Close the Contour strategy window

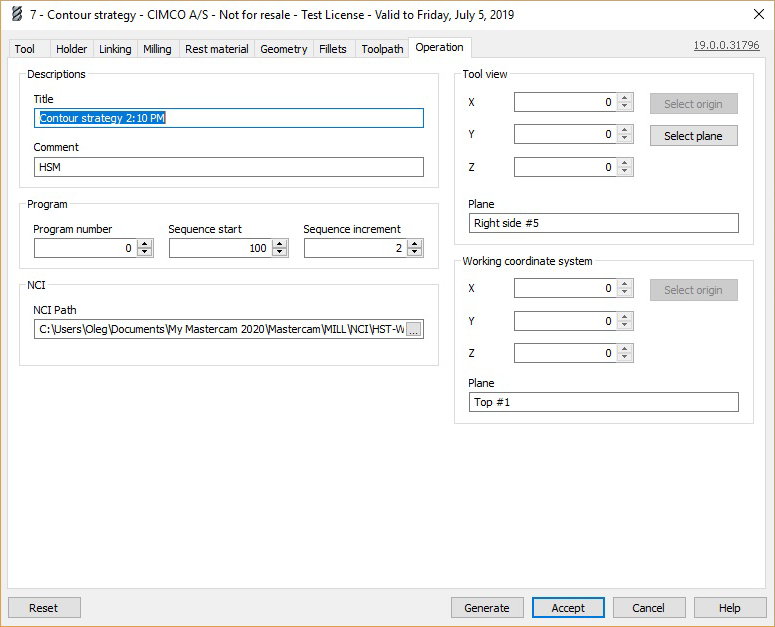point(759,14)
